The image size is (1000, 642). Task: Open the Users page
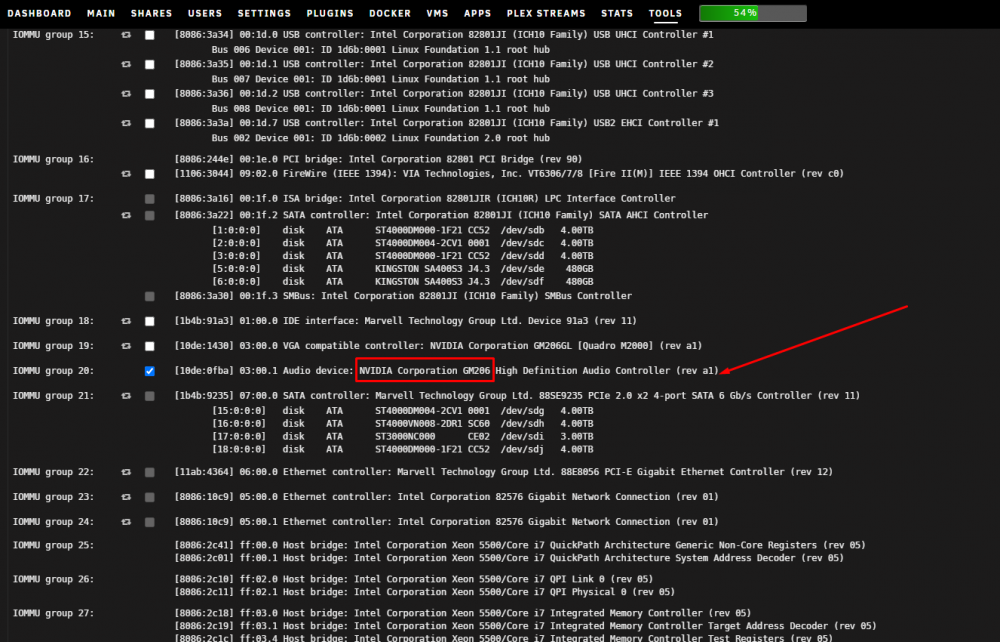click(205, 13)
